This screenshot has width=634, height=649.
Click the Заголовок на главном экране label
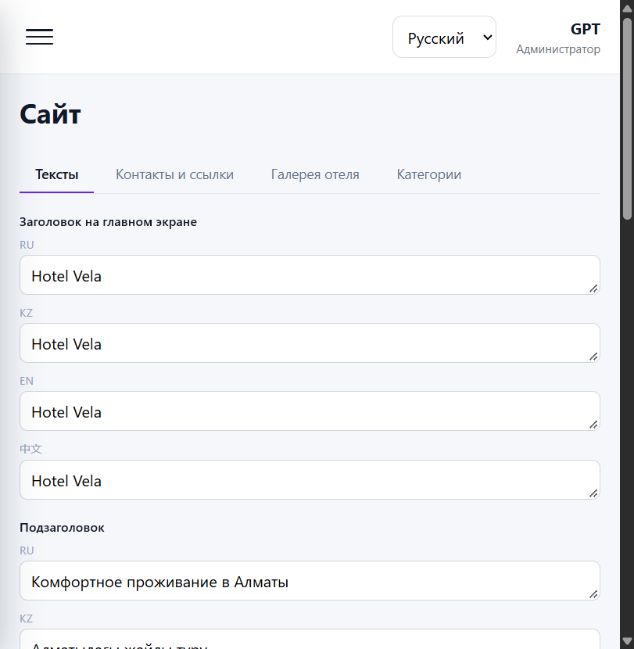point(108,222)
